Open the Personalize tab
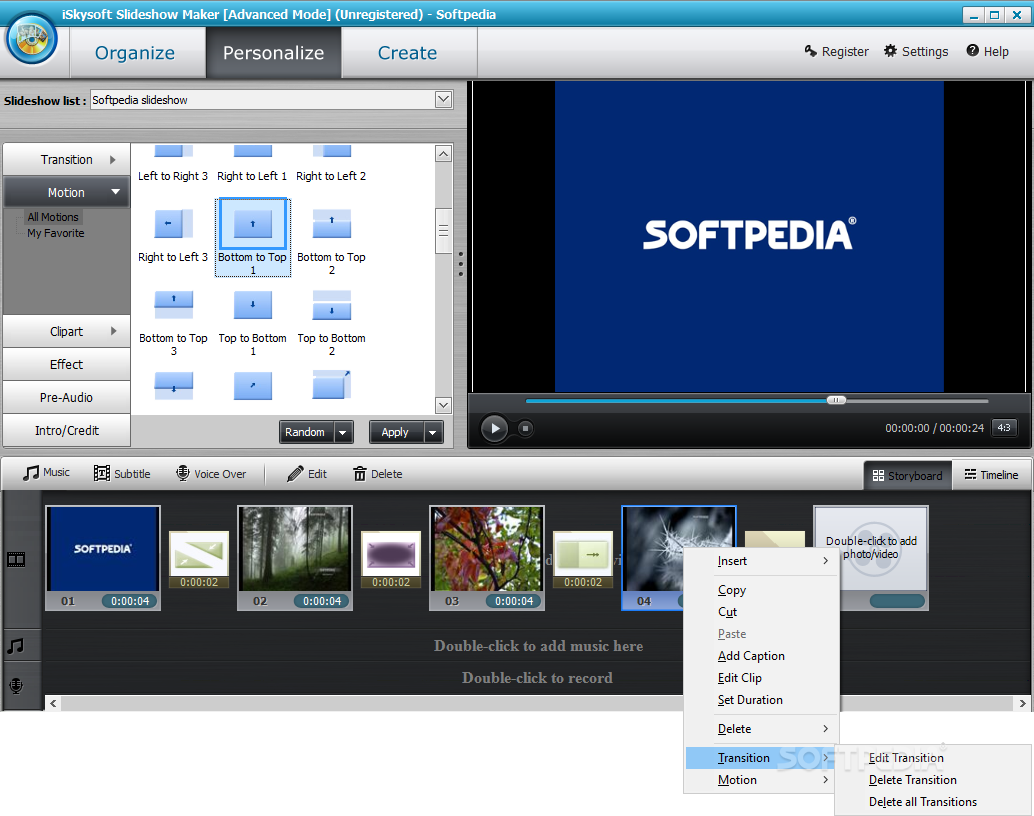Image resolution: width=1034 pixels, height=816 pixels. [x=274, y=53]
